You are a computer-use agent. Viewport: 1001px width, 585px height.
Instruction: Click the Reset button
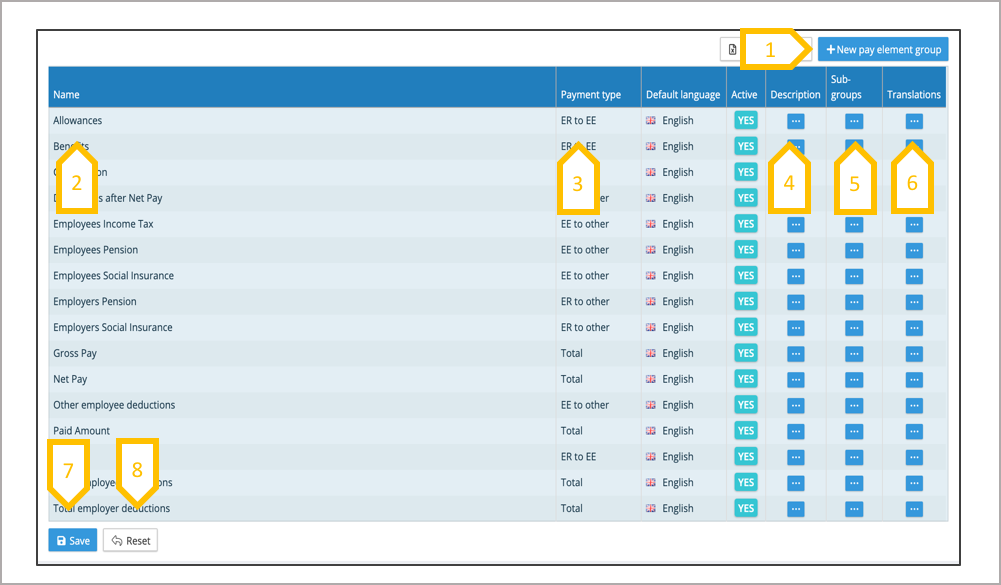tap(130, 541)
